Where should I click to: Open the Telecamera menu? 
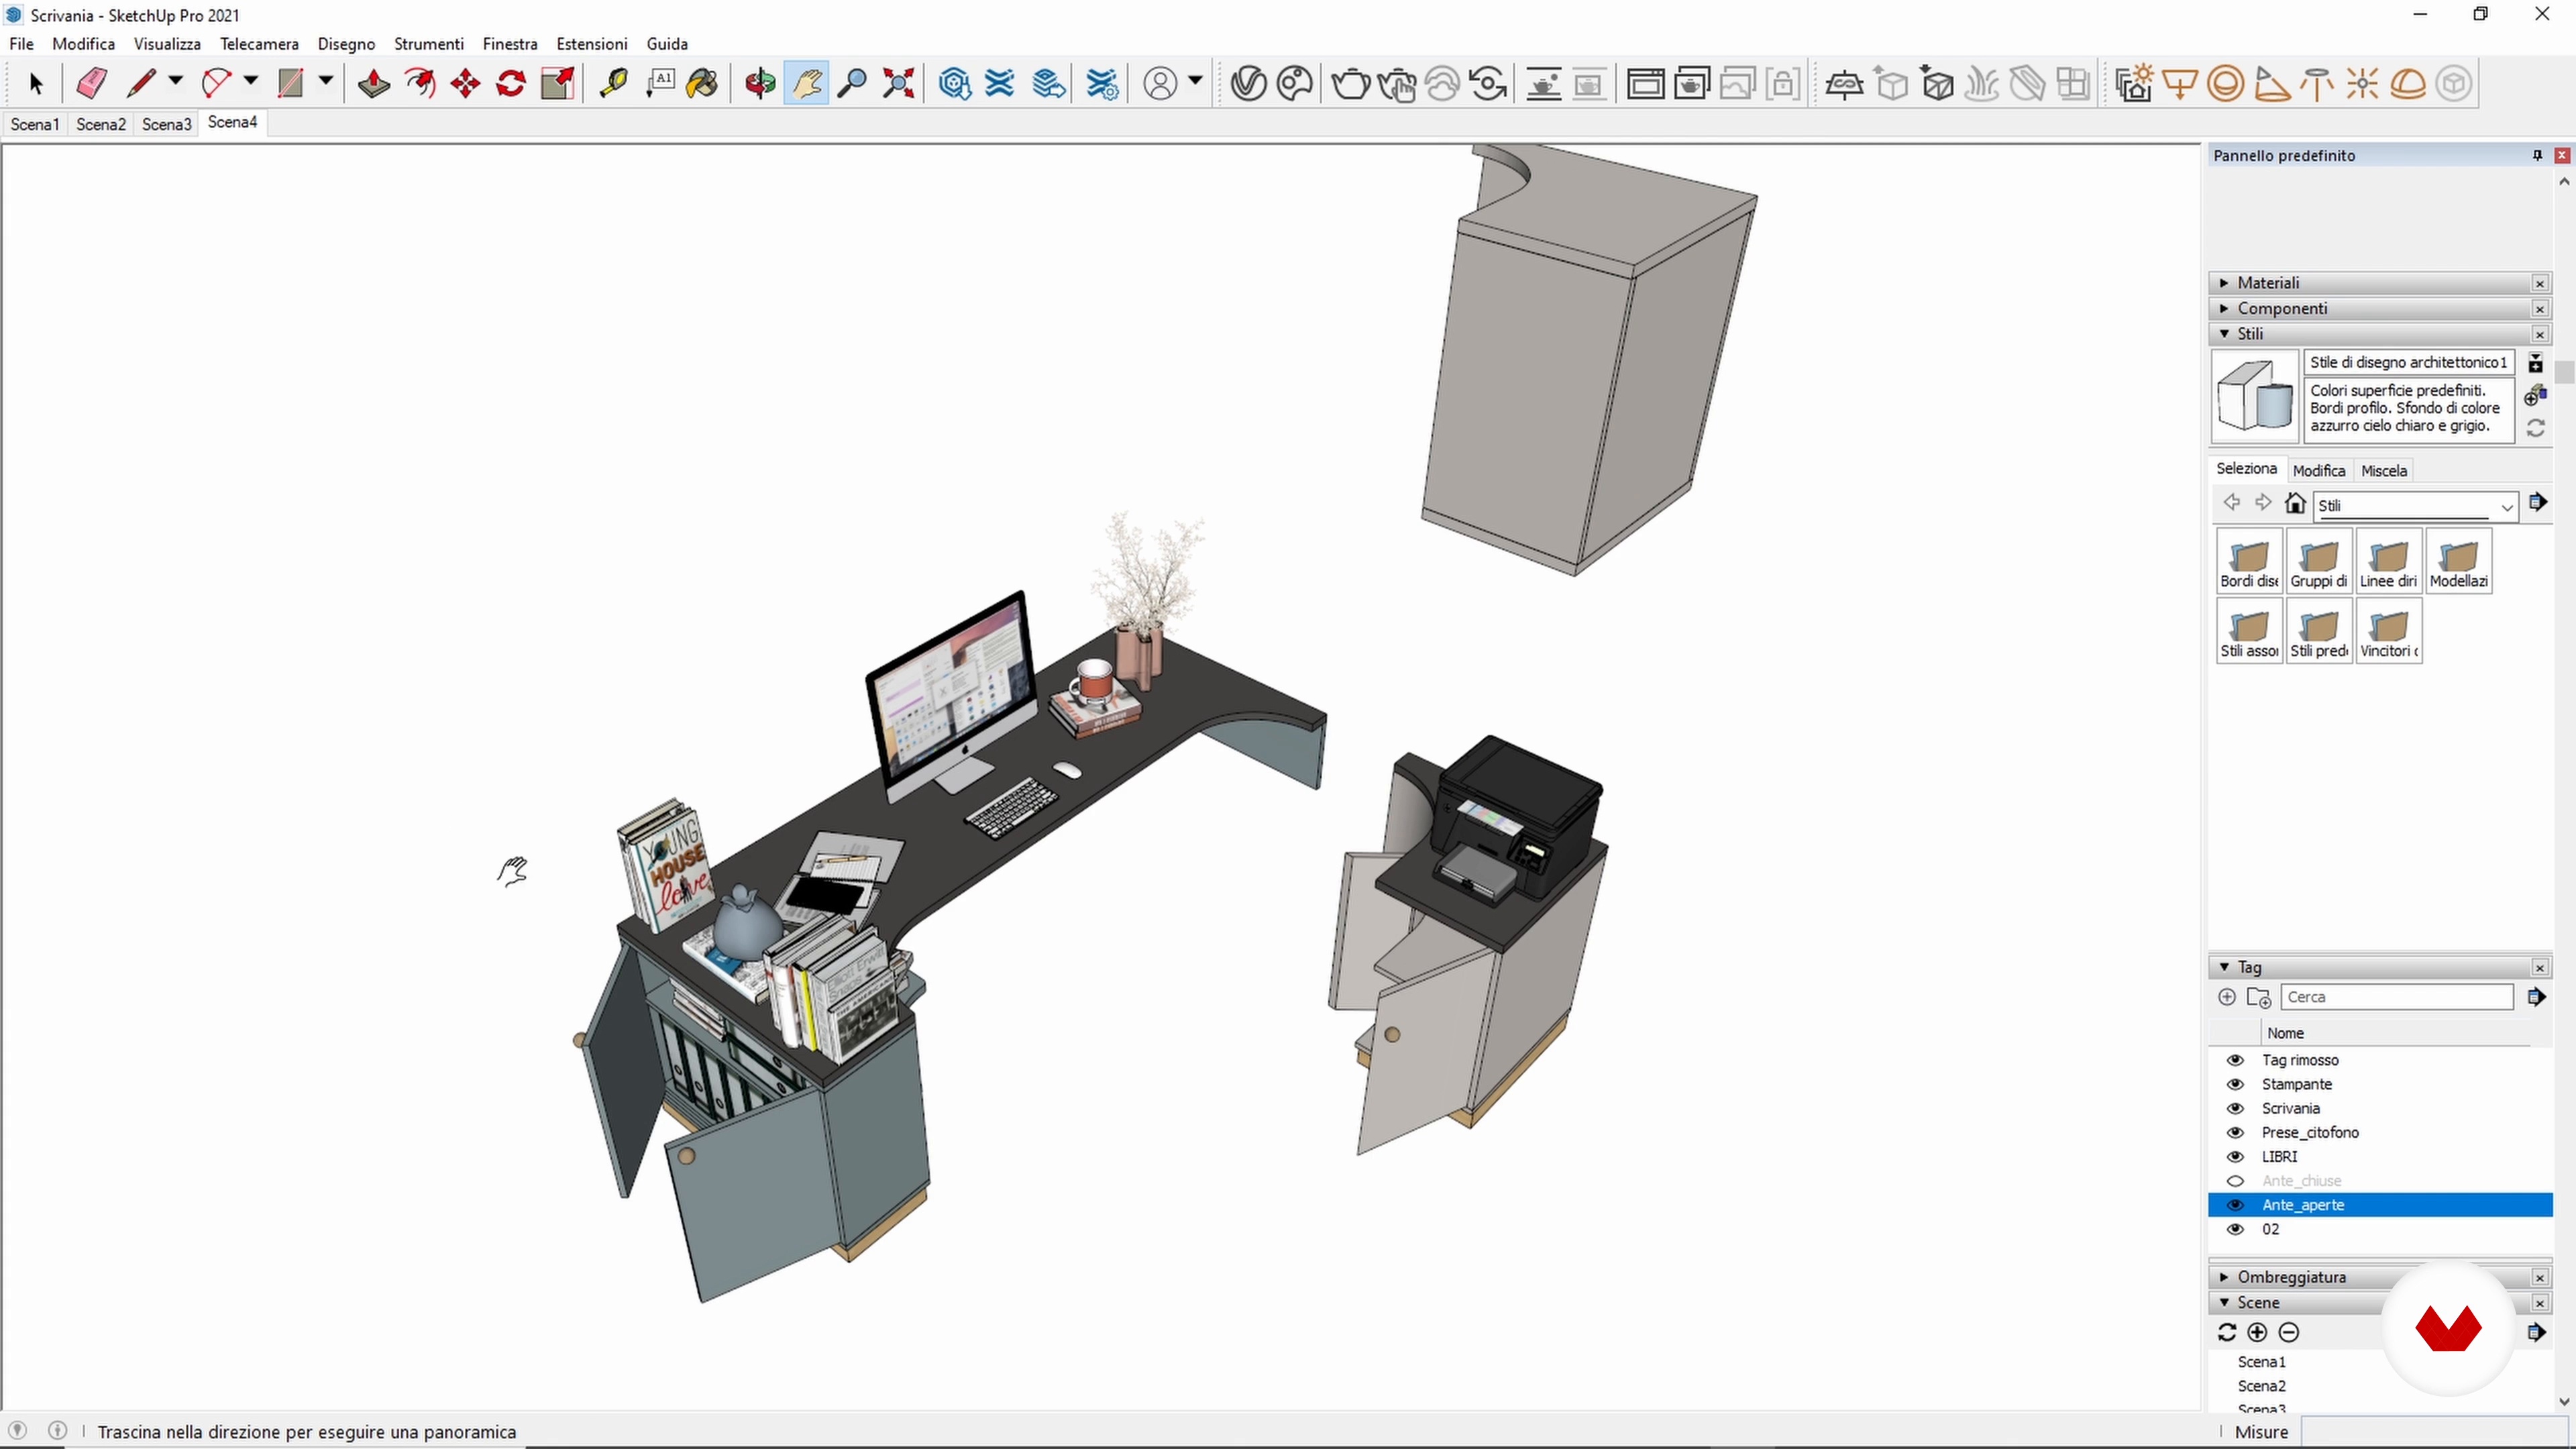(x=259, y=44)
